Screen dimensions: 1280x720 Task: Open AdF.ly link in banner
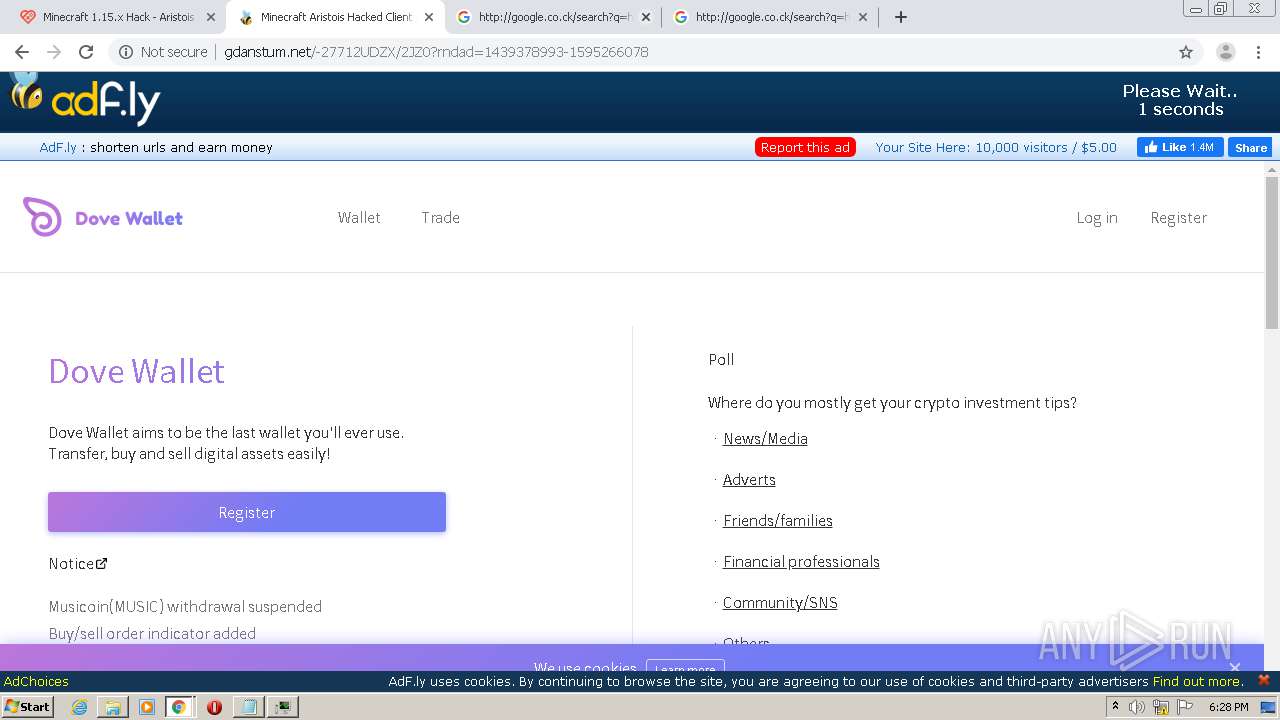[58, 147]
